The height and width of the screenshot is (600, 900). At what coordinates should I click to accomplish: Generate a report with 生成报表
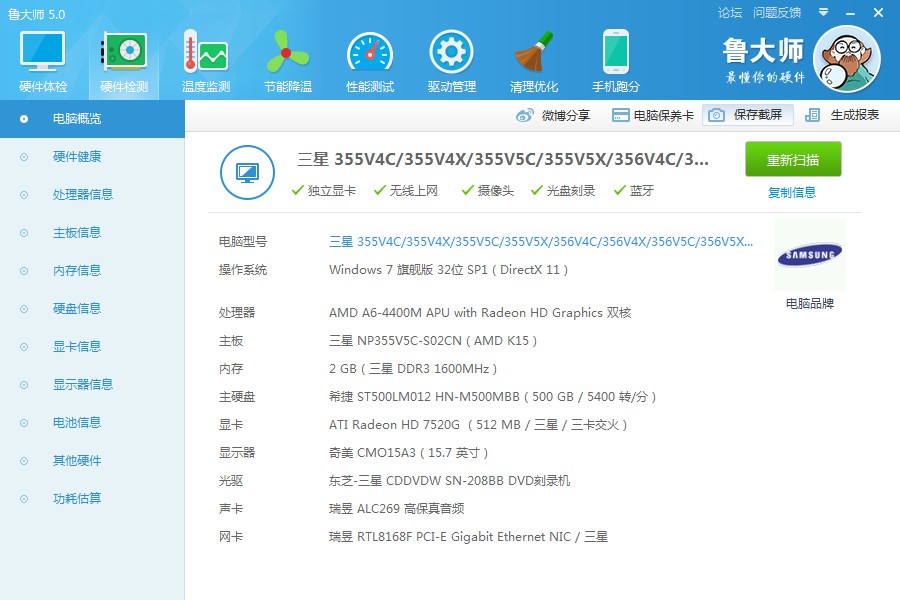tap(842, 115)
